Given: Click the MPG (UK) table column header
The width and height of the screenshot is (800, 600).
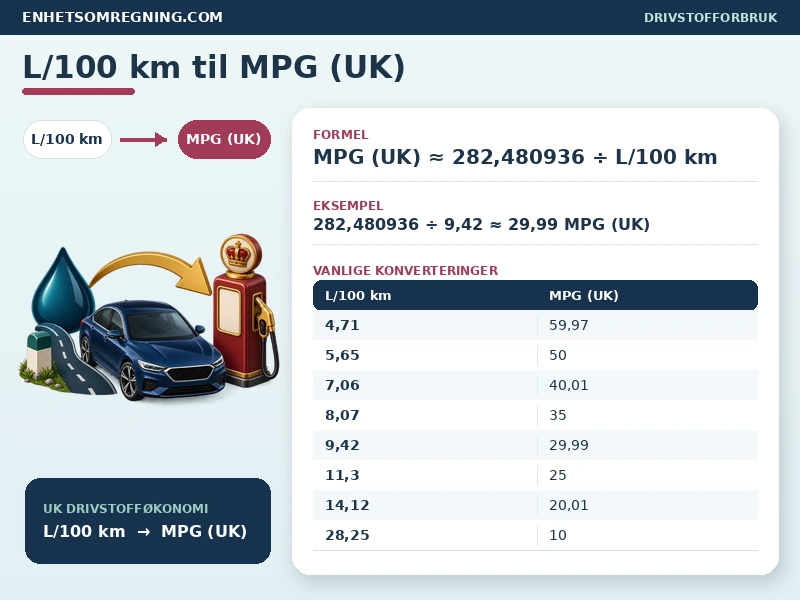Looking at the screenshot, I should coord(584,295).
